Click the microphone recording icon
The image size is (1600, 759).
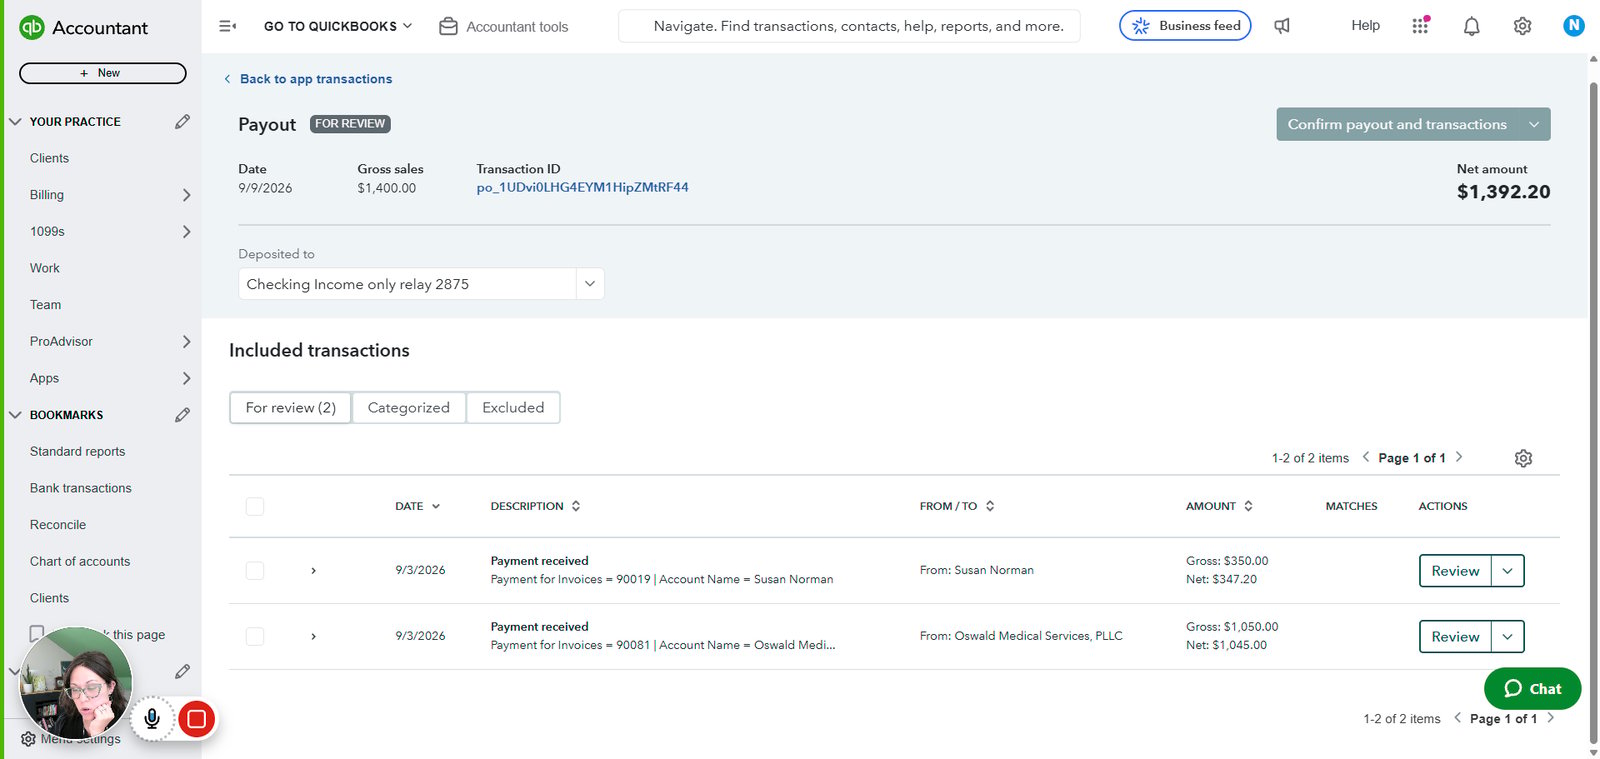pyautogui.click(x=152, y=718)
